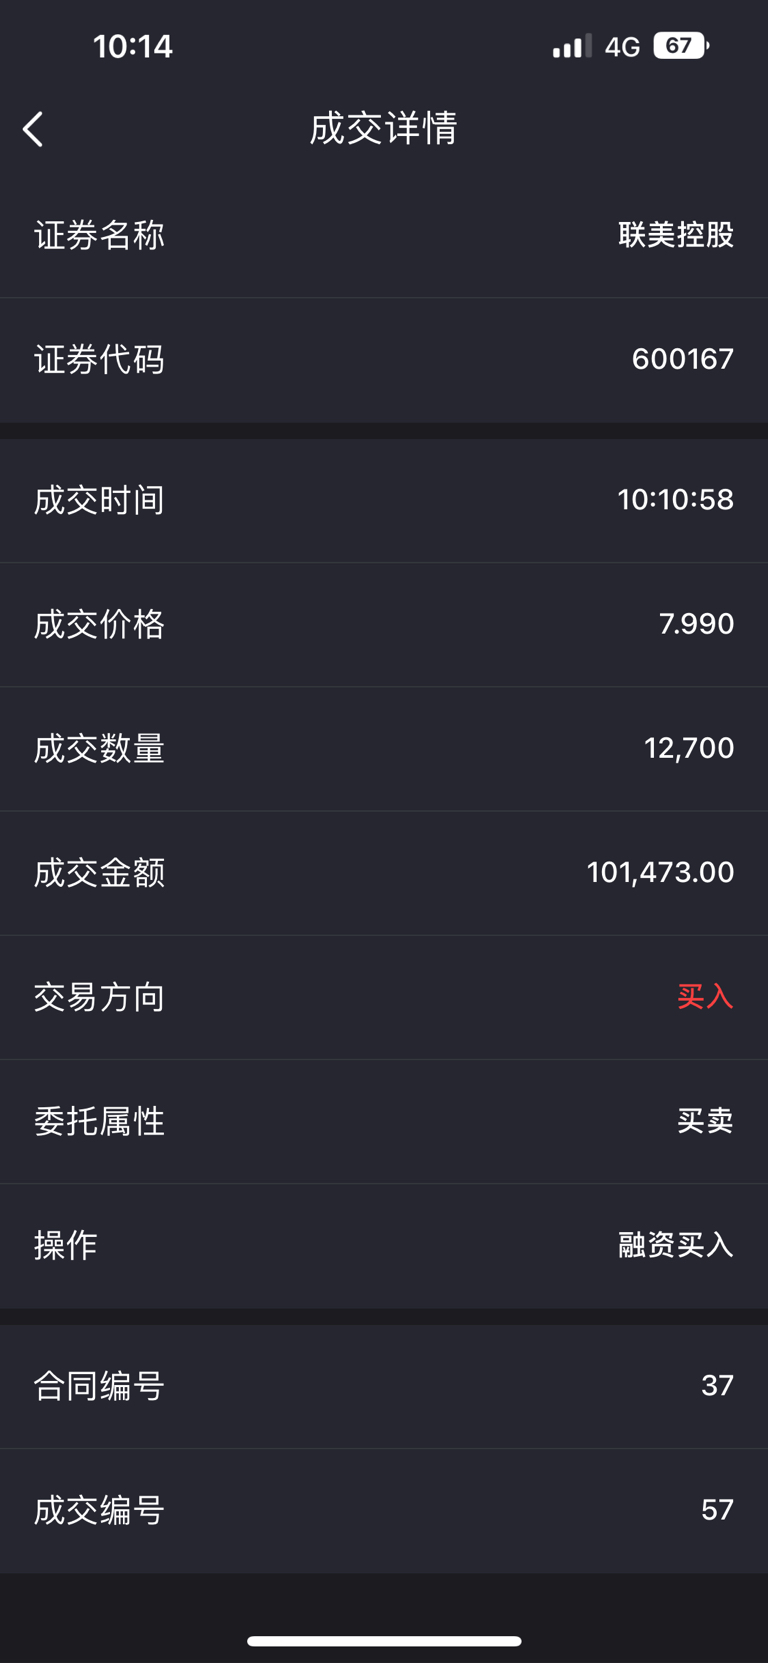Screen dimensions: 768x1663
Task: Tap the 10:14 status bar clock
Action: (x=133, y=46)
